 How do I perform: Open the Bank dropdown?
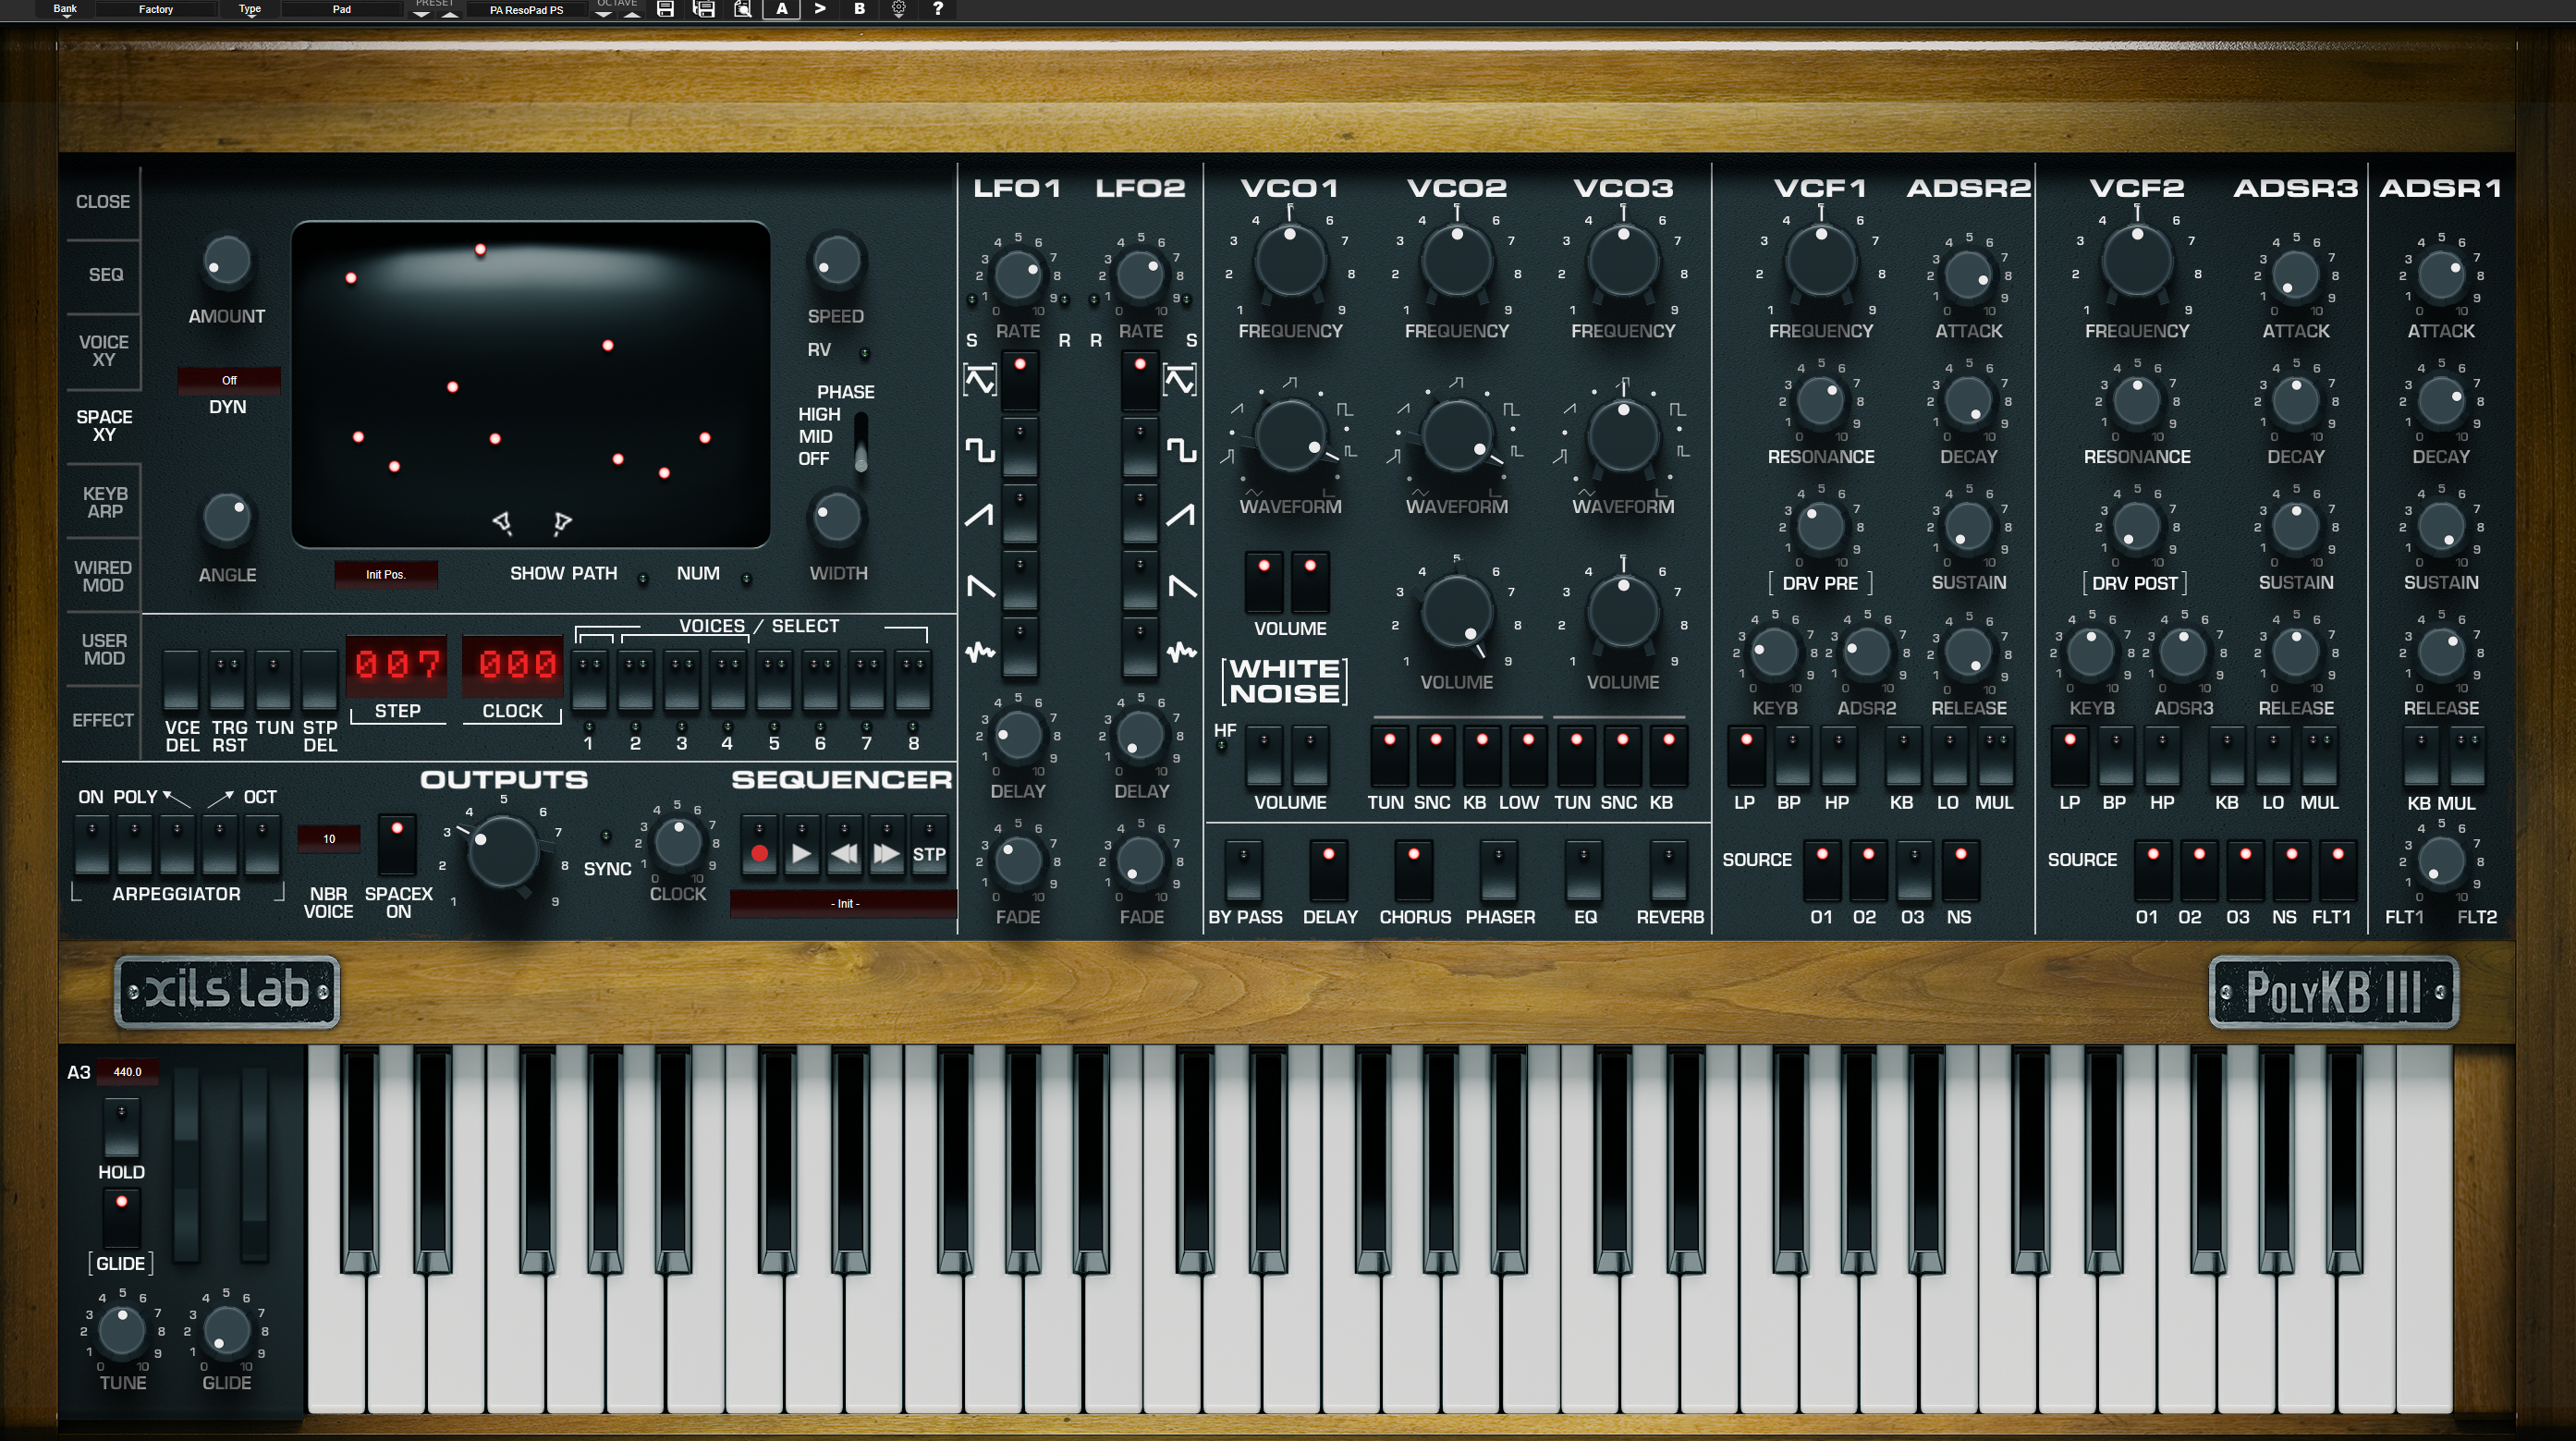65,9
